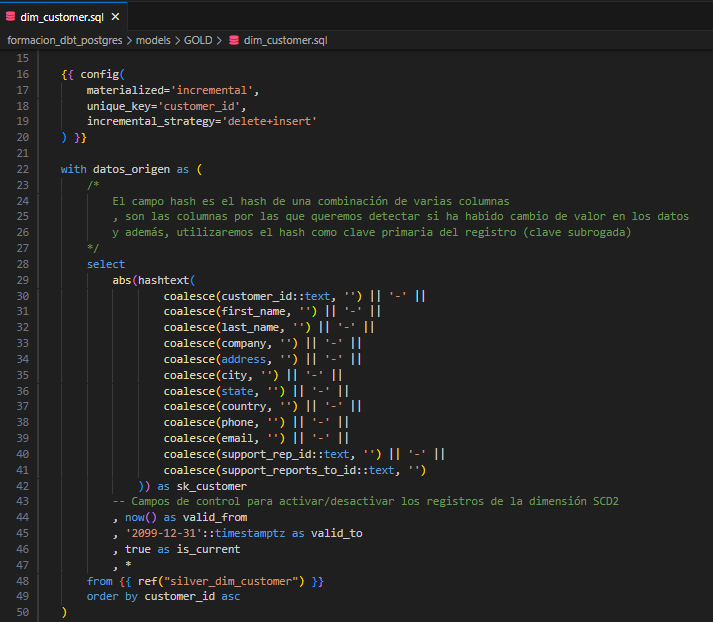The height and width of the screenshot is (622, 713).
Task: Click the sk_customer alias in the code
Action: (x=211, y=486)
